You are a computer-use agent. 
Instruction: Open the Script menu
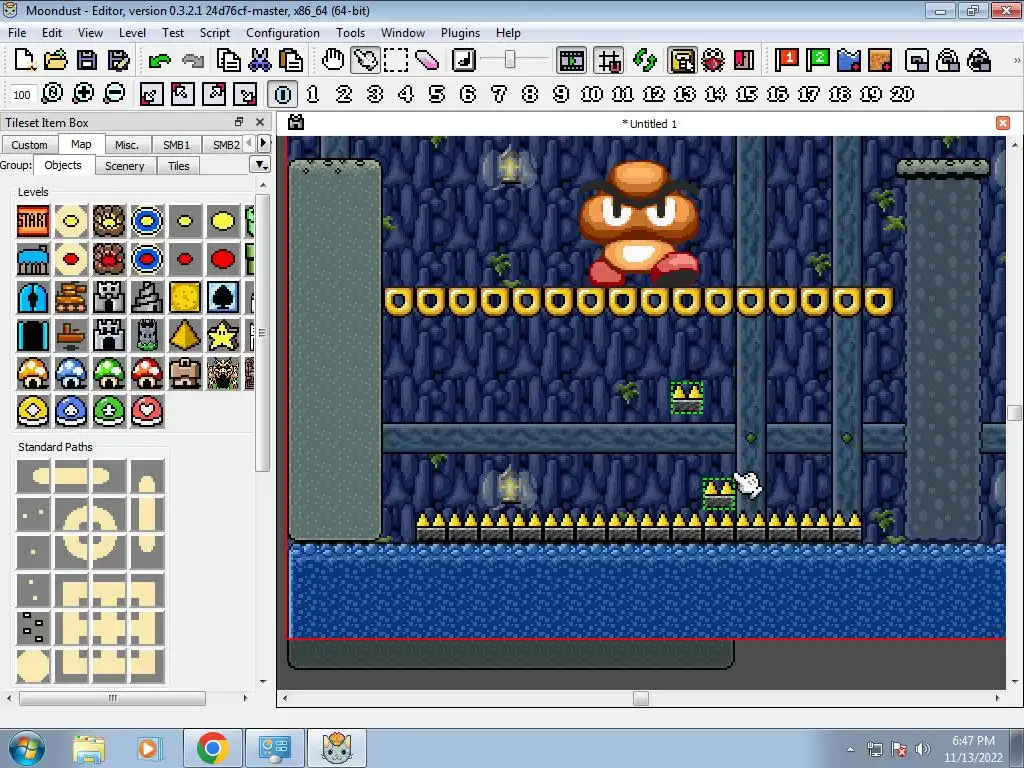pos(215,33)
